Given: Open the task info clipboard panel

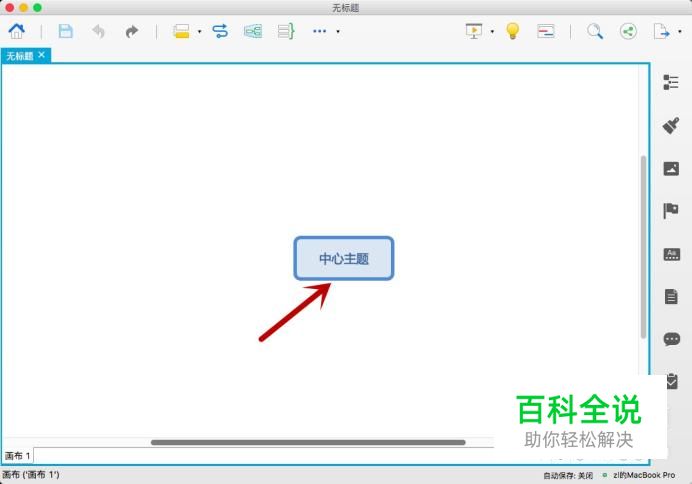Looking at the screenshot, I should click(672, 381).
